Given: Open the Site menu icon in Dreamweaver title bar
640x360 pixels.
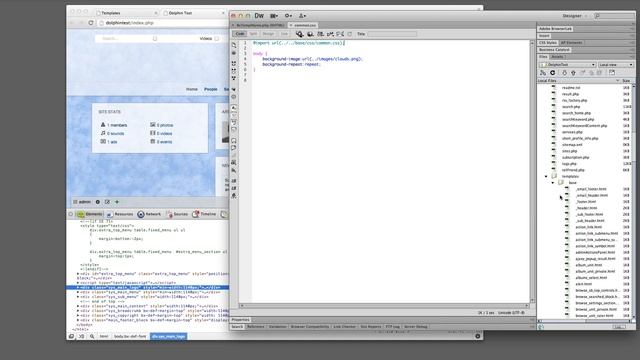Looking at the screenshot, I should pyautogui.click(x=302, y=16).
